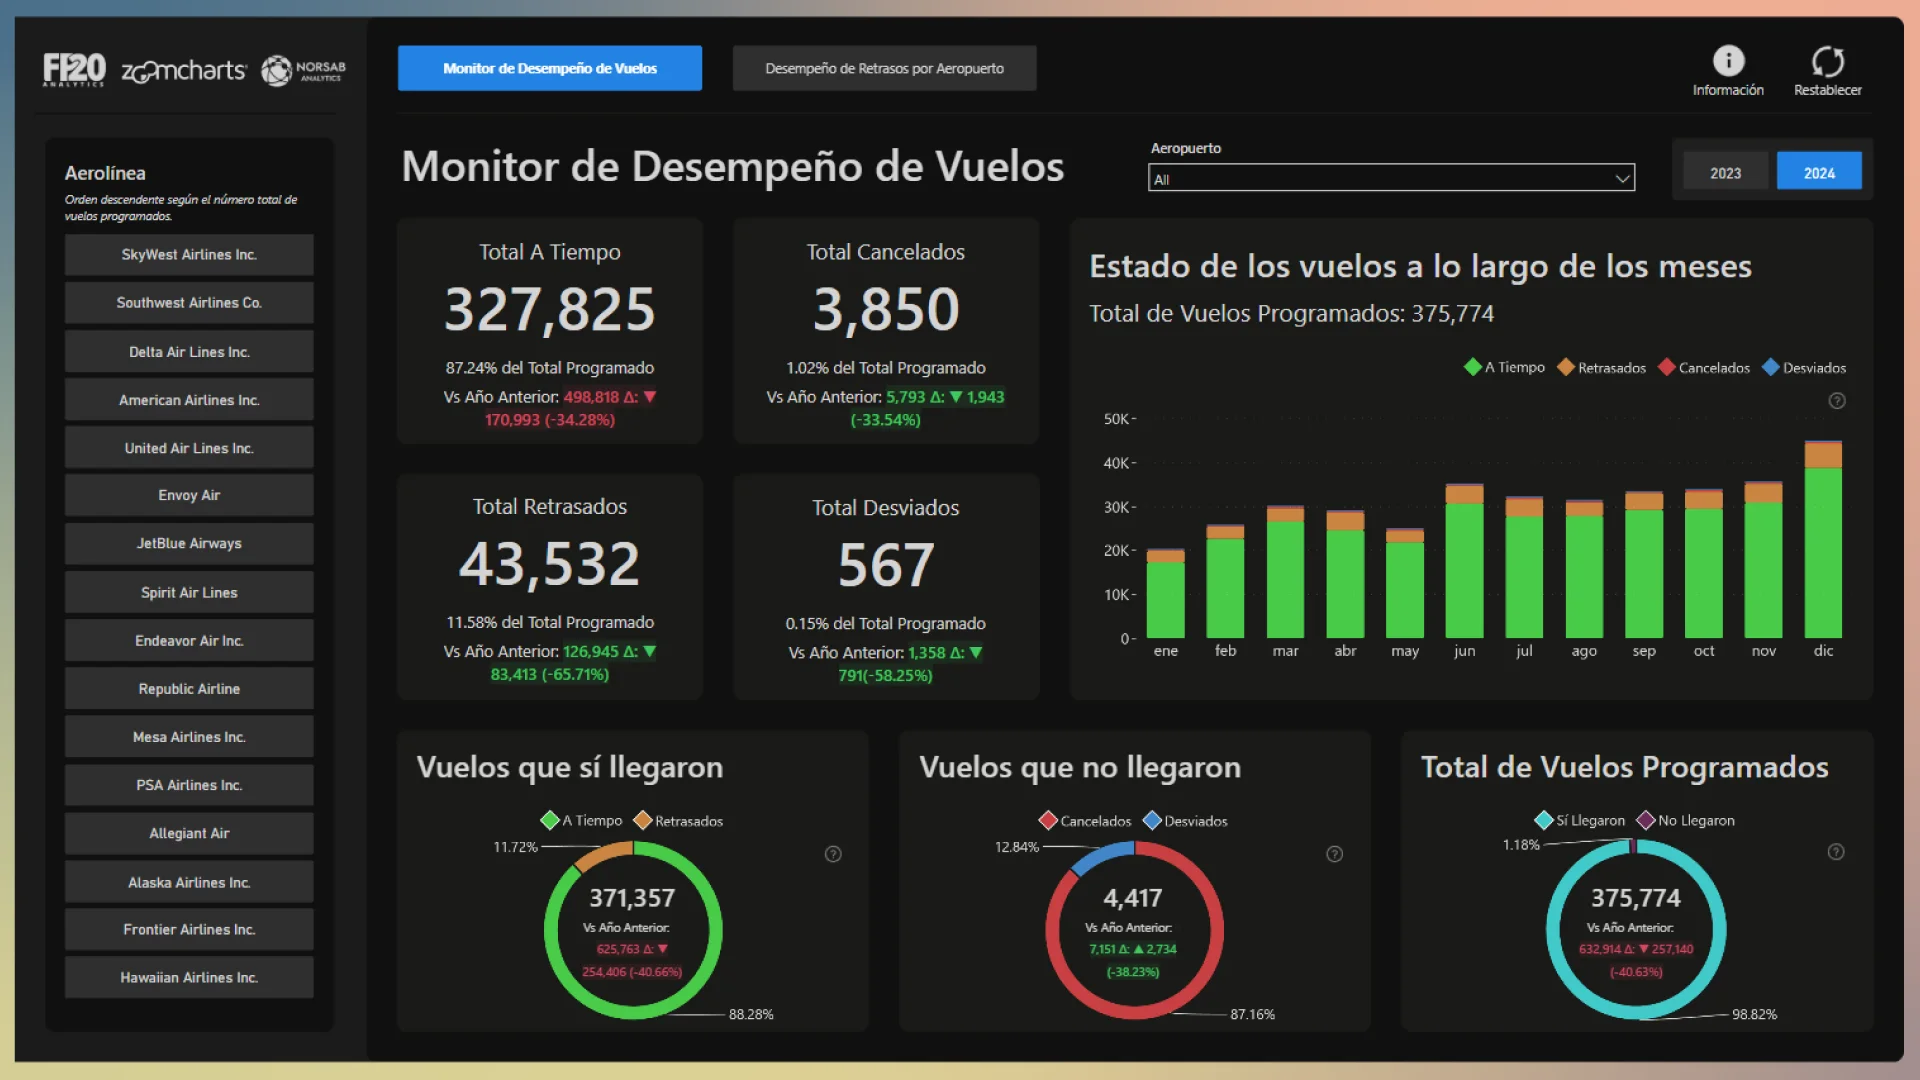Screen dimensions: 1920x1080
Task: Click the Norsab Analytics logo
Action: tap(303, 70)
